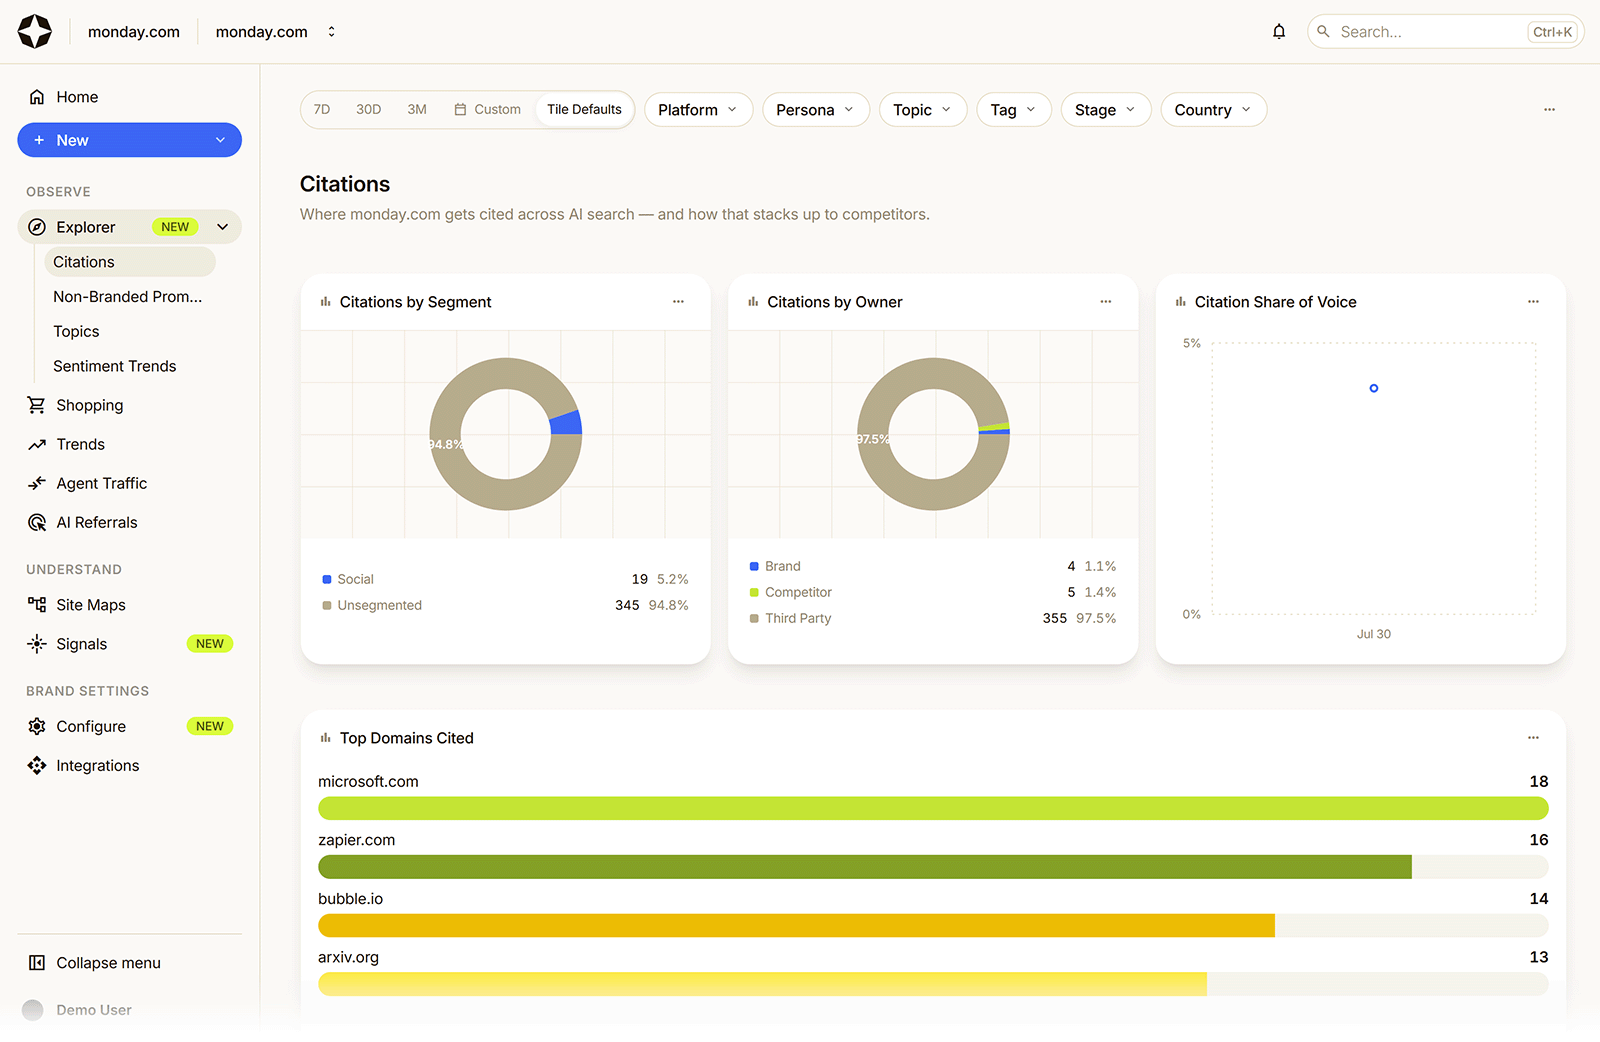This screenshot has width=1600, height=1042.
Task: Click the Custom calendar icon
Action: pos(460,110)
